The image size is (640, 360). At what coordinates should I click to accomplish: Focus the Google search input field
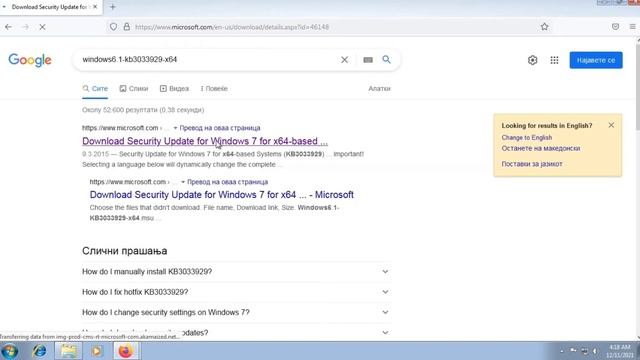pos(208,60)
